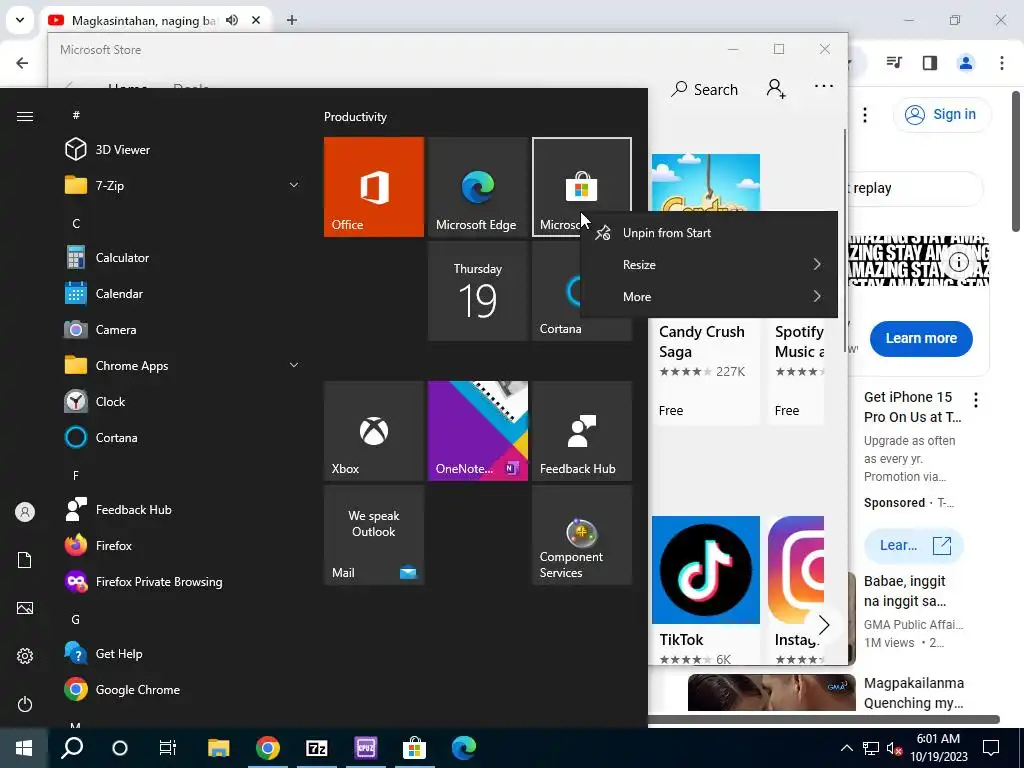Open Chrome three-dot menu

pos(1002,63)
